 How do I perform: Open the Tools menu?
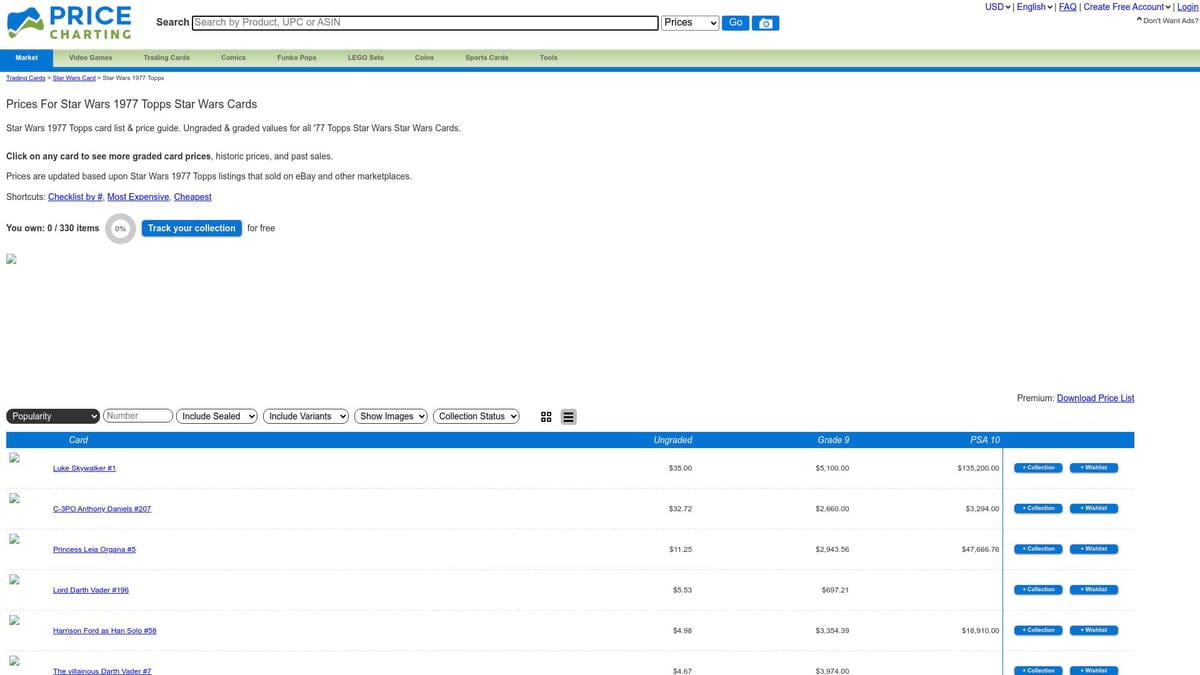(548, 58)
